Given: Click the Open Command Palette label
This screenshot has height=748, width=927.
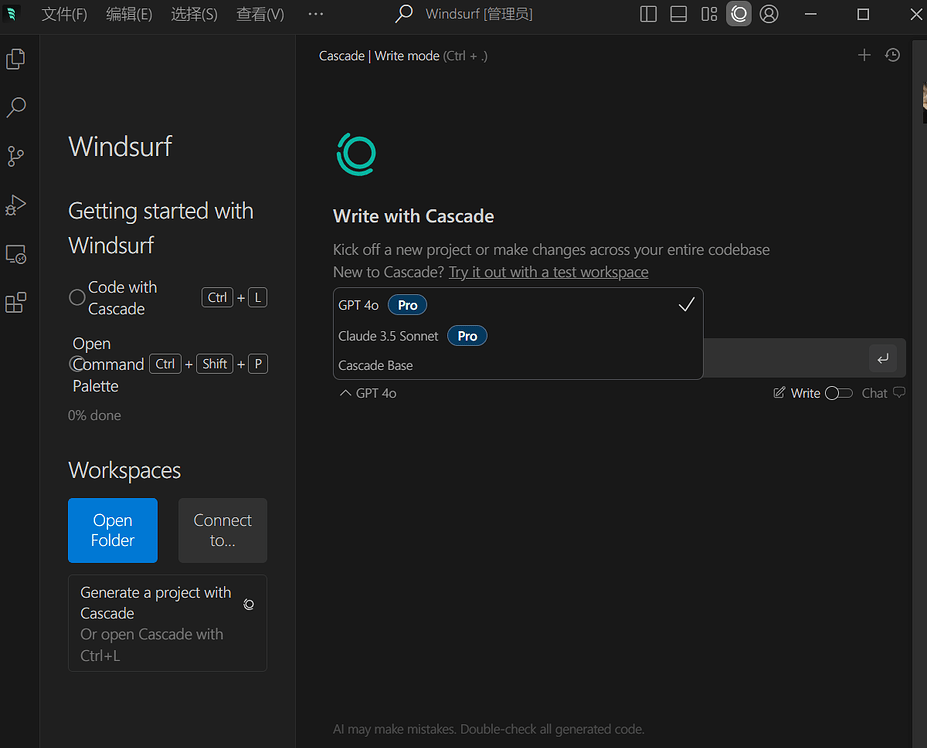Looking at the screenshot, I should coord(108,365).
